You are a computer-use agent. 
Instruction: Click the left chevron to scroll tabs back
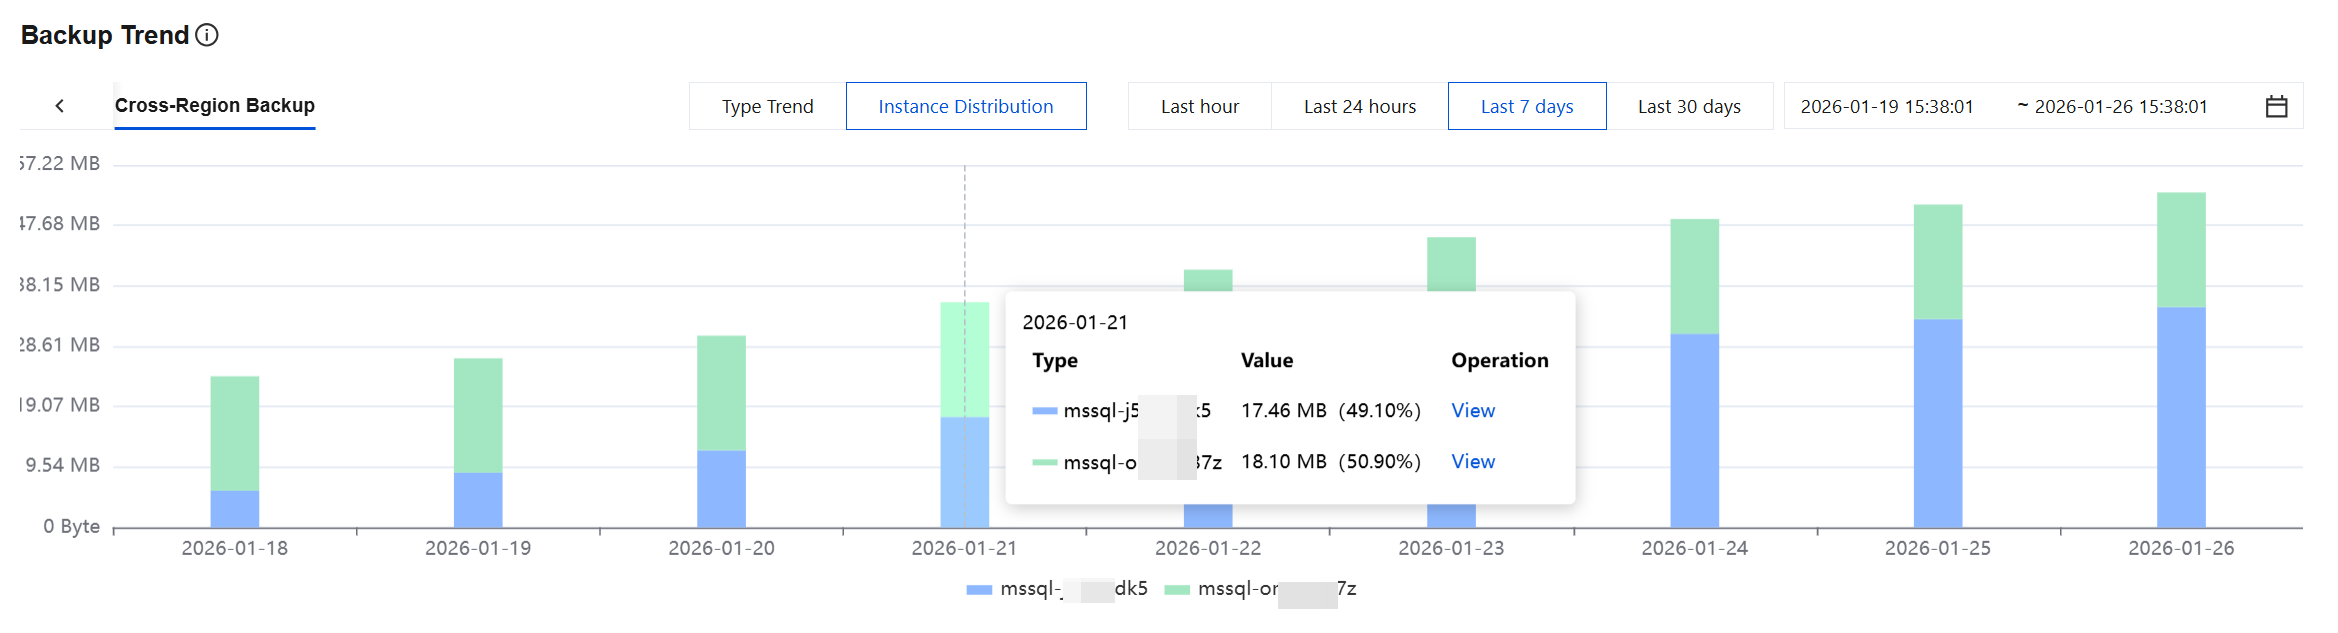(60, 106)
